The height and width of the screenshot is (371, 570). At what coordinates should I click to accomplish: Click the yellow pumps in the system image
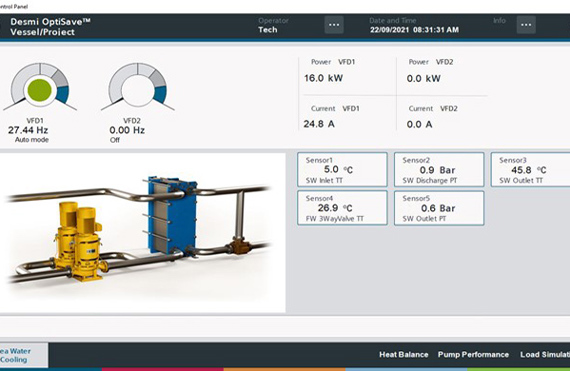(79, 242)
